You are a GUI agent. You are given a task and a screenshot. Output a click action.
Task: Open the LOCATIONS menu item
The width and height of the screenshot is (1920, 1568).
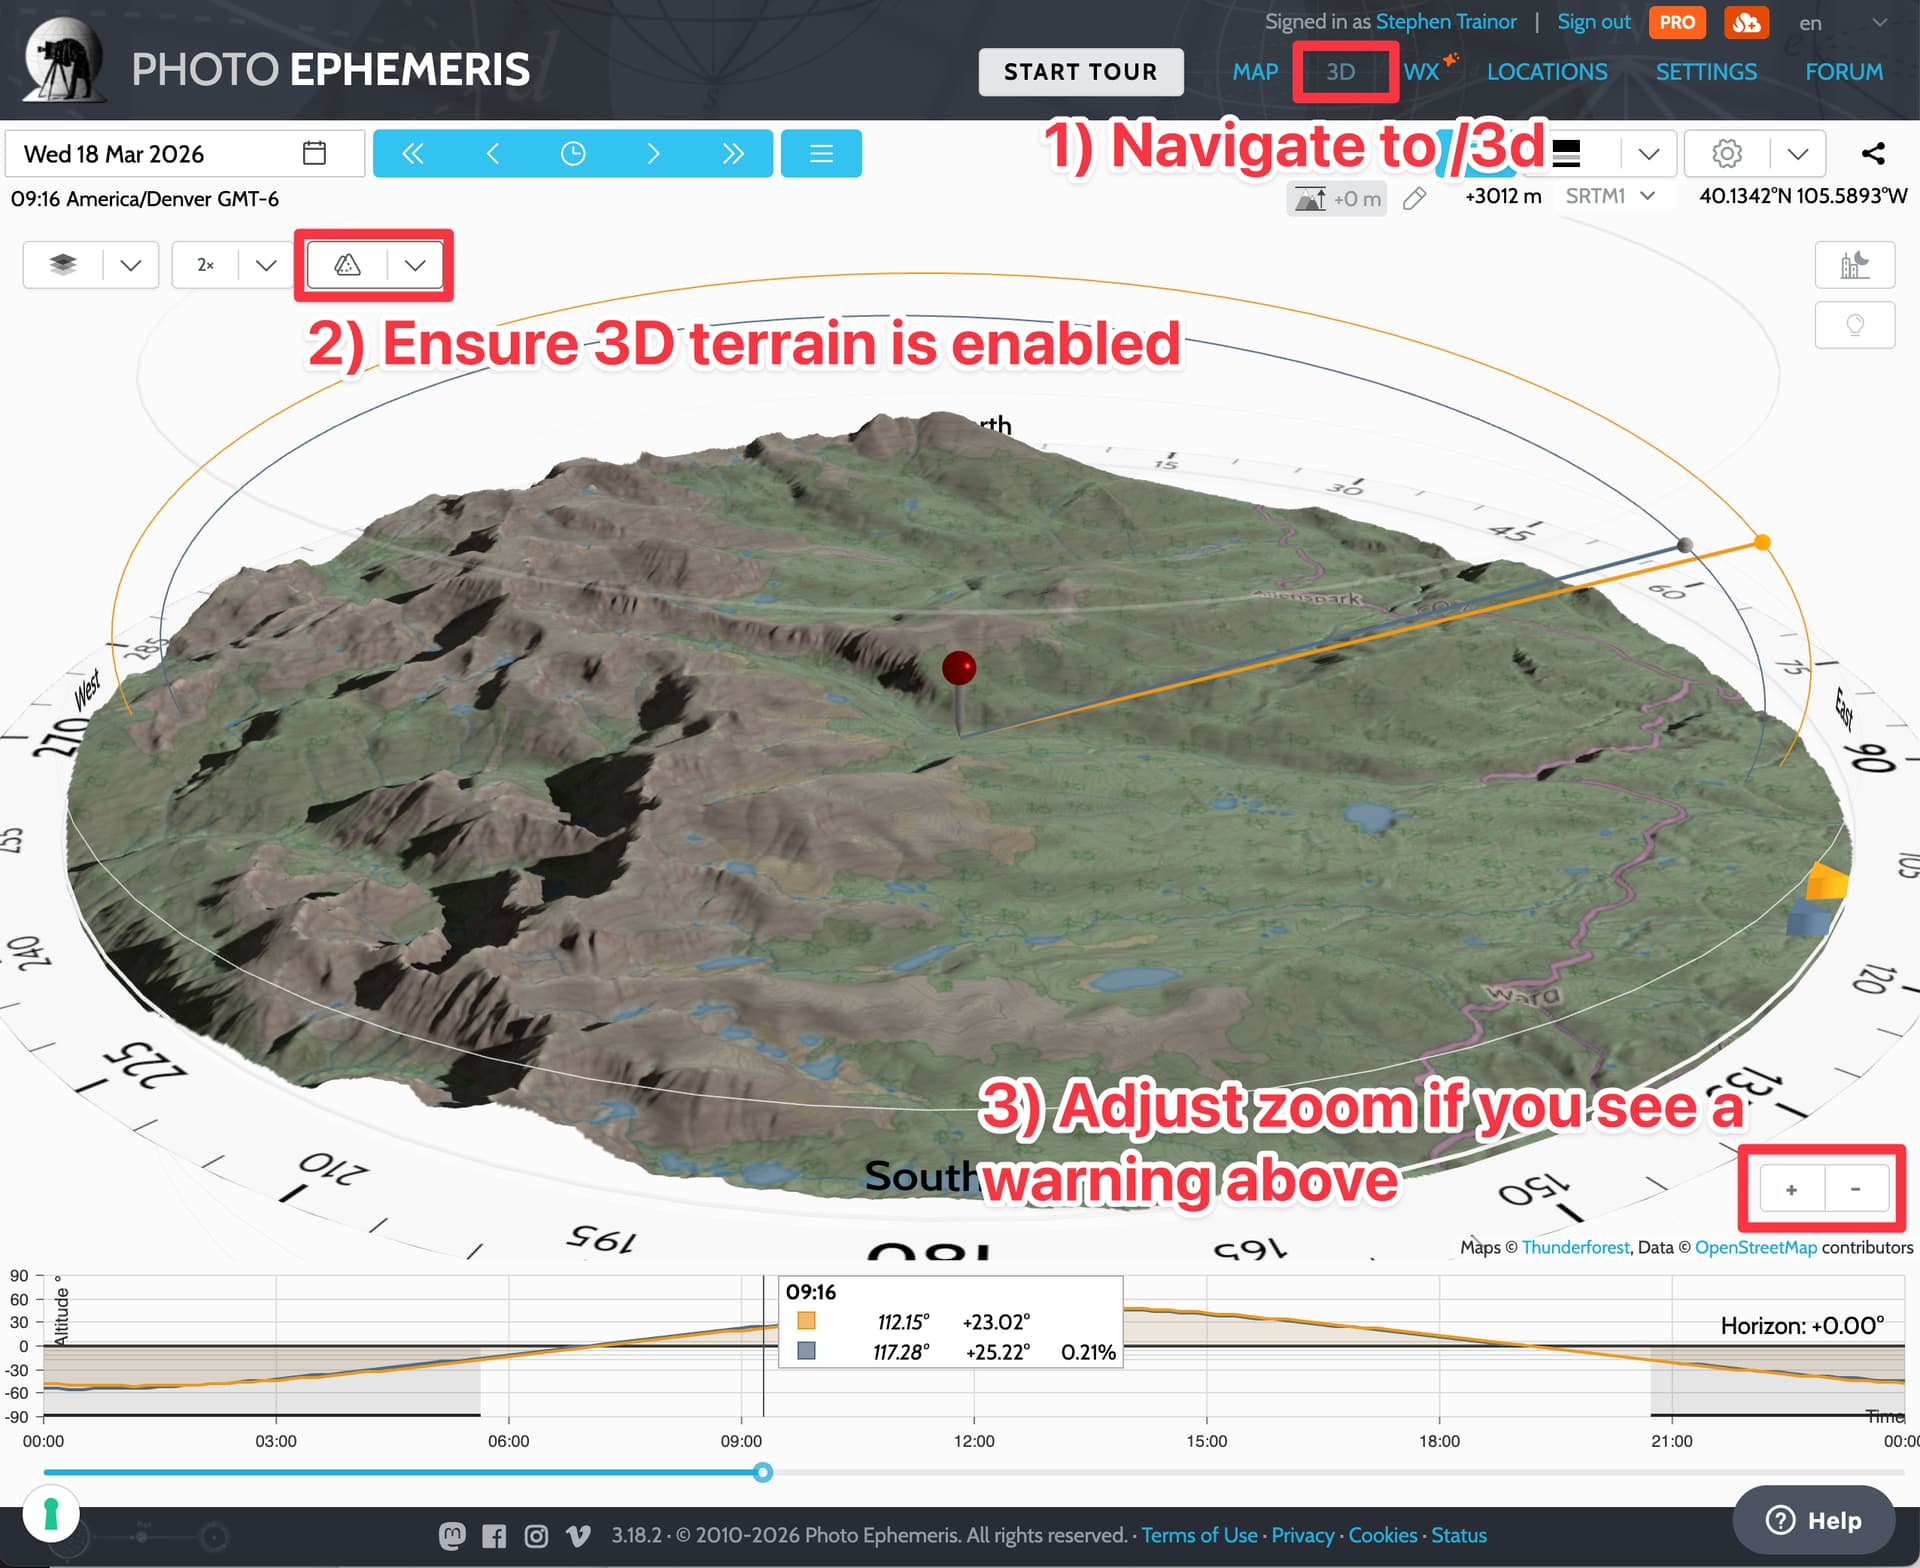tap(1546, 72)
